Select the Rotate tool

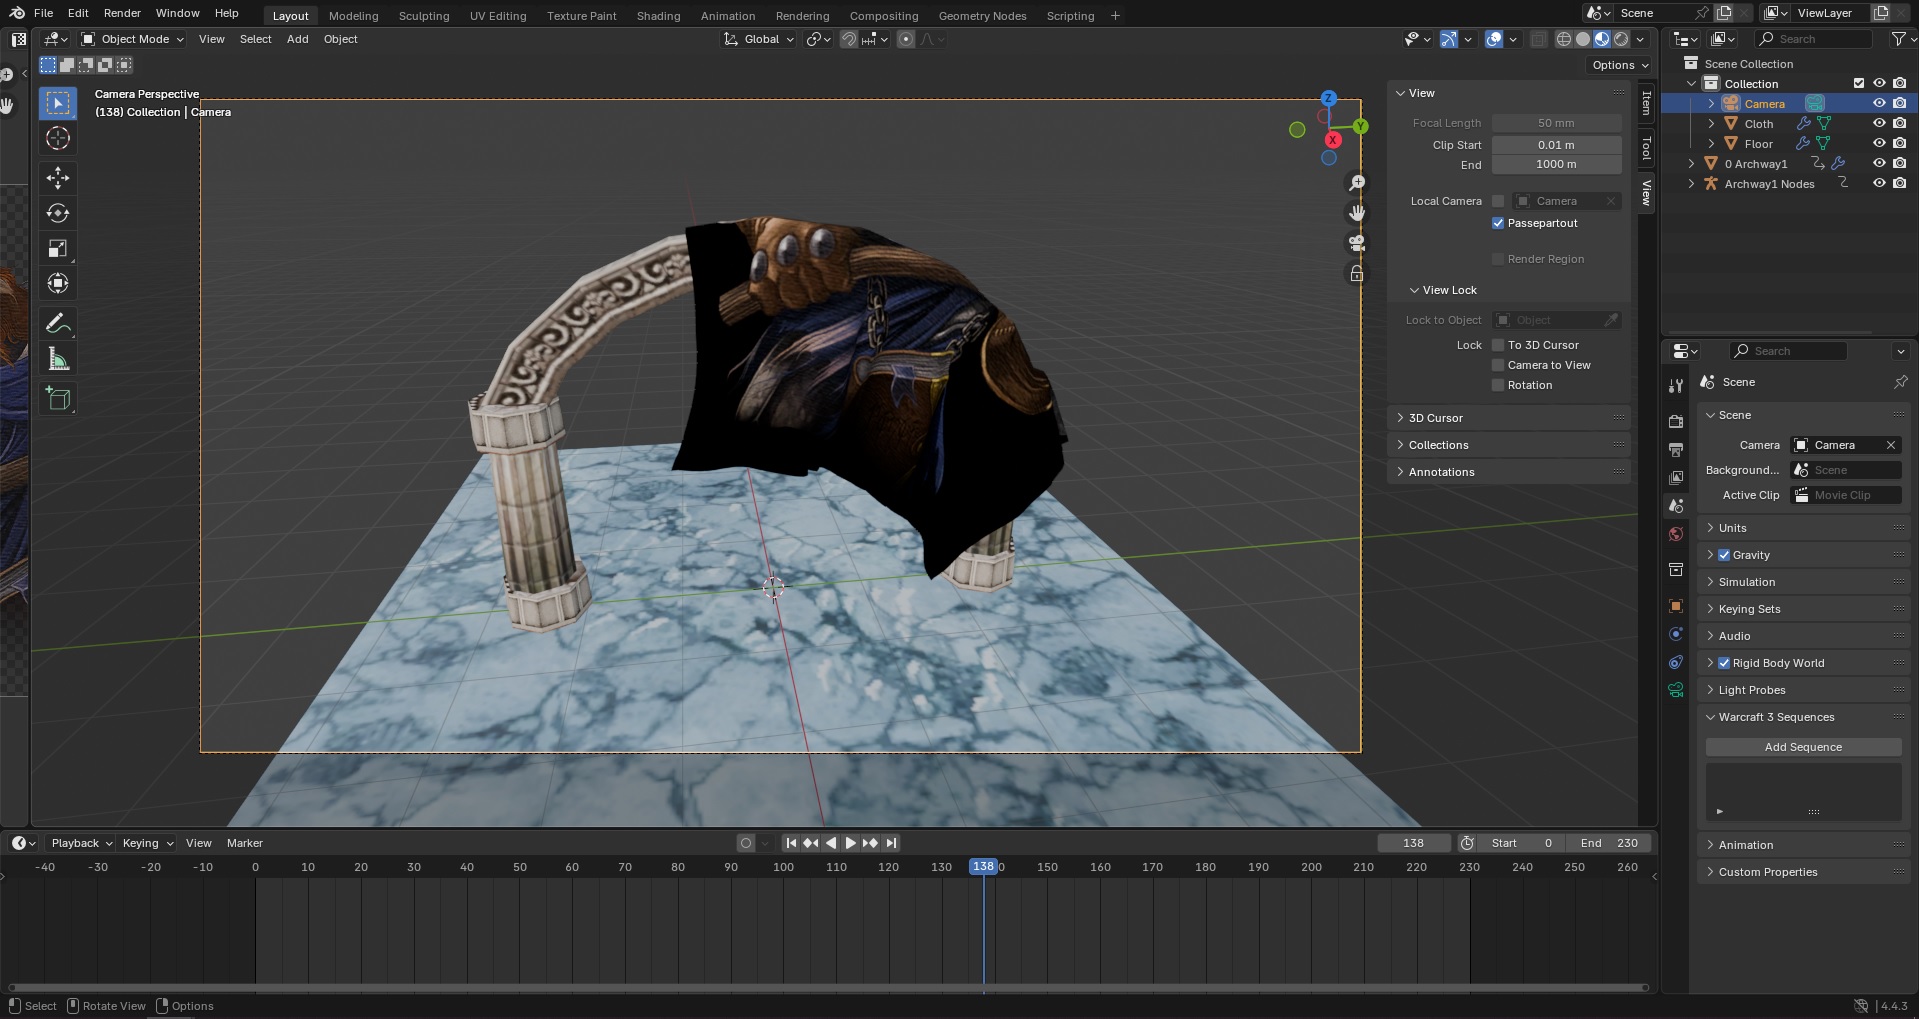[x=58, y=213]
